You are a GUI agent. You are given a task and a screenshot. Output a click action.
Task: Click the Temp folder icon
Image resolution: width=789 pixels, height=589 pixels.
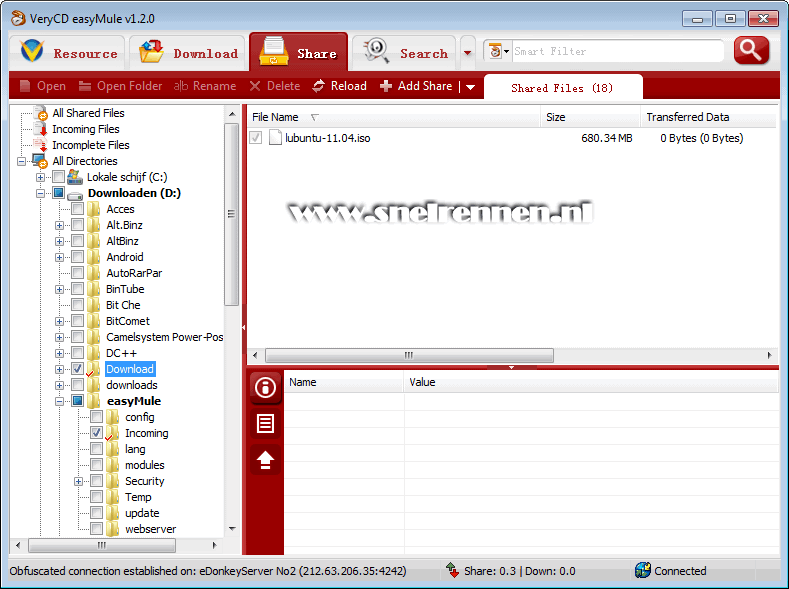[113, 497]
